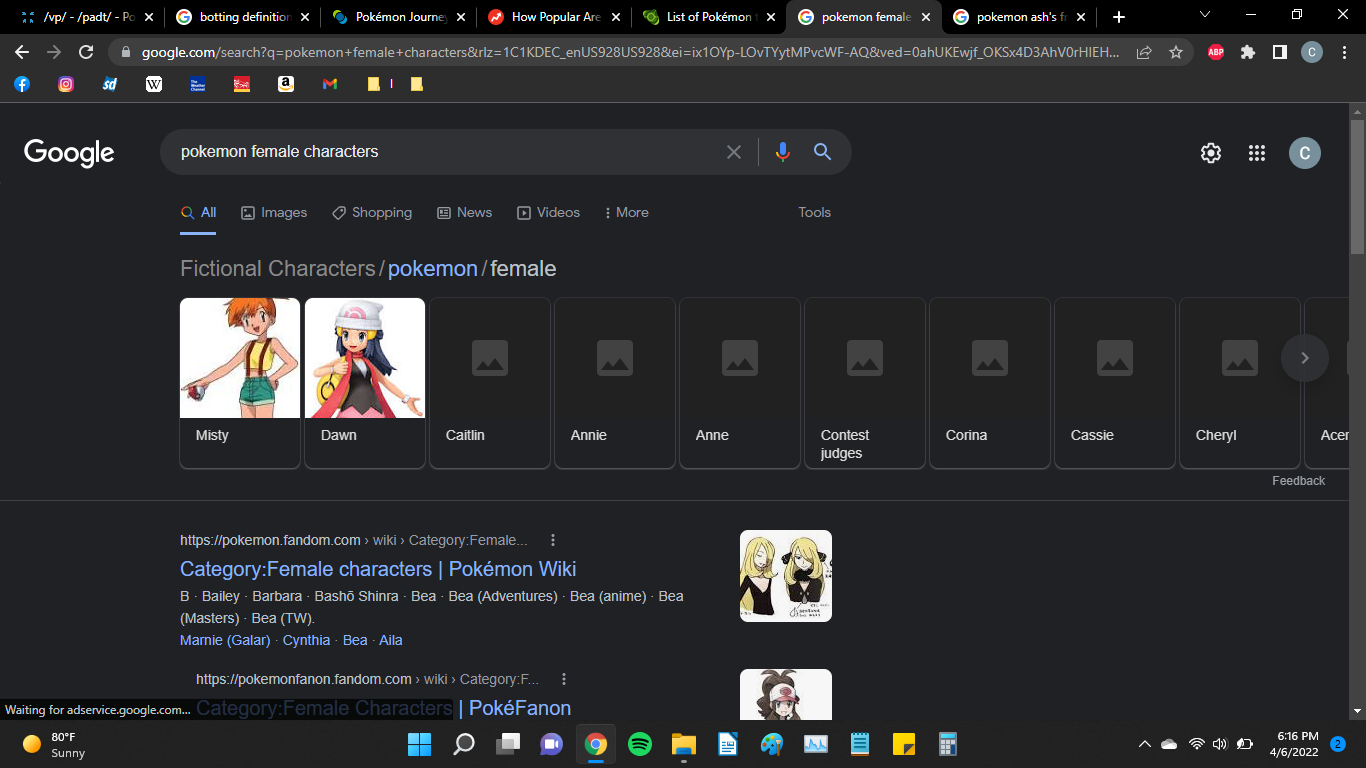Open the tab search dropdown arrow

coord(1204,16)
